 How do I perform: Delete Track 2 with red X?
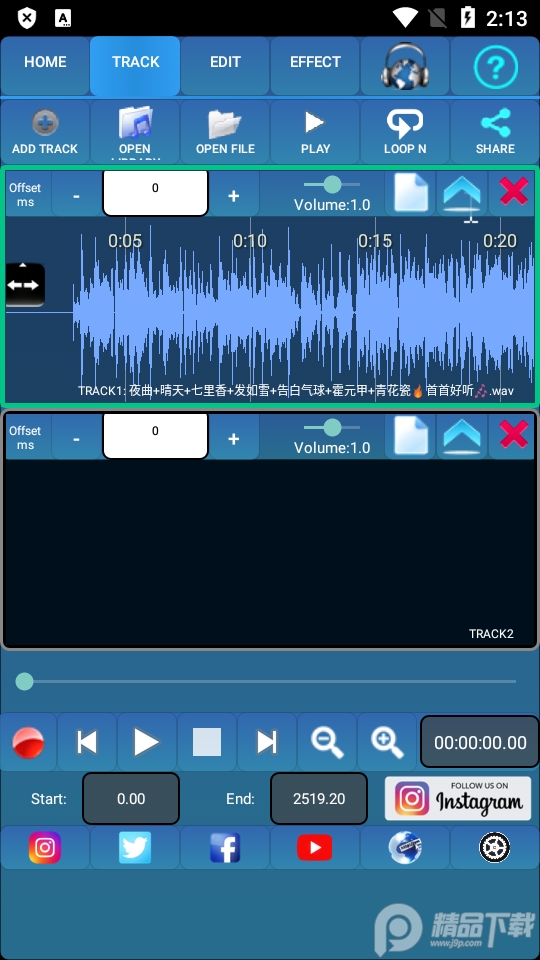point(513,435)
